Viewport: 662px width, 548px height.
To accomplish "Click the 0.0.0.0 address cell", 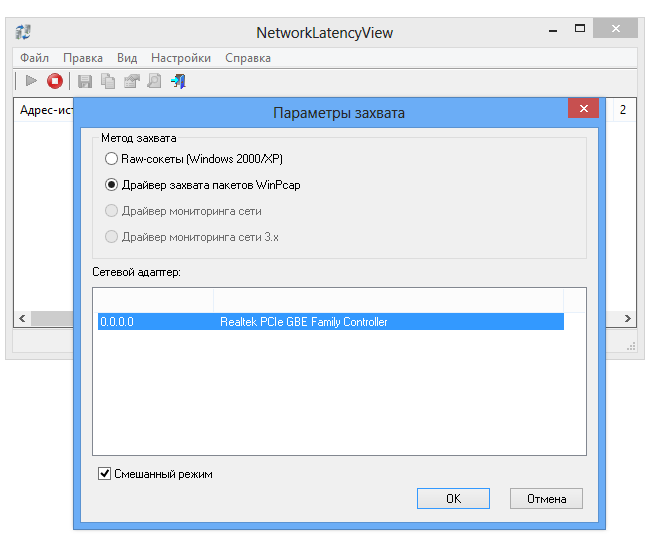I will coord(117,322).
